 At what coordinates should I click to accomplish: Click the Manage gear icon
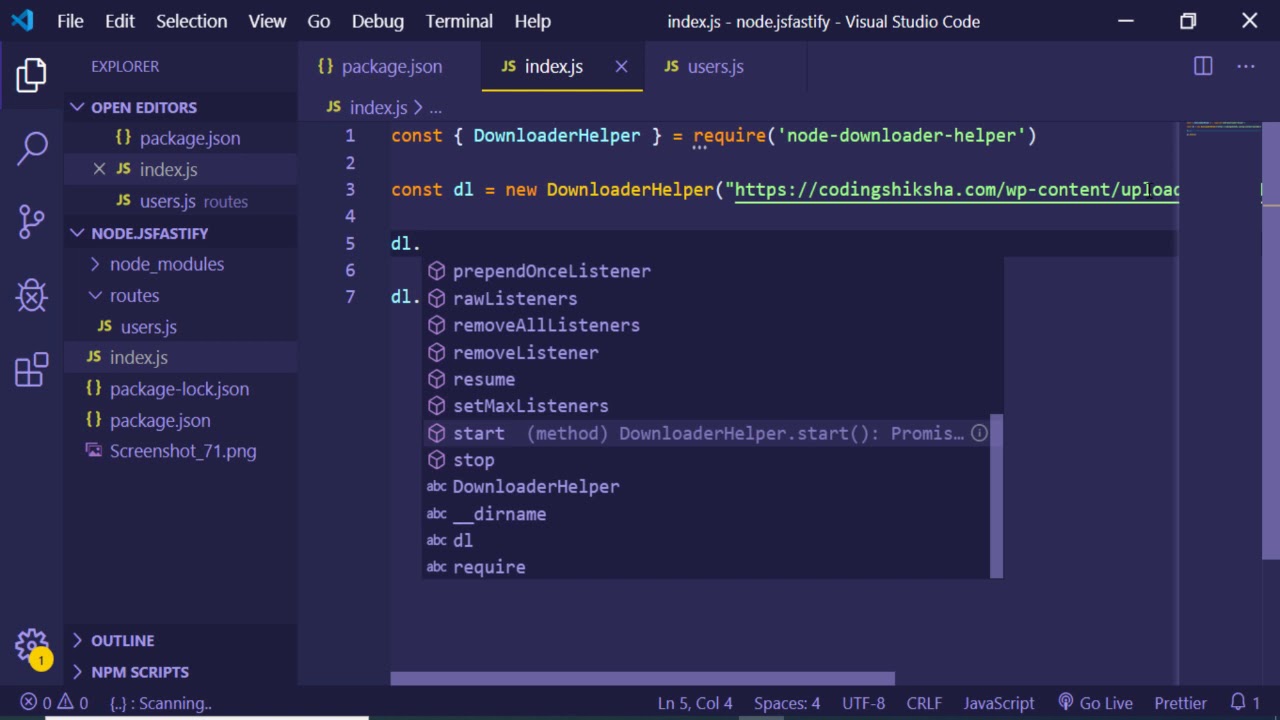pyautogui.click(x=32, y=645)
